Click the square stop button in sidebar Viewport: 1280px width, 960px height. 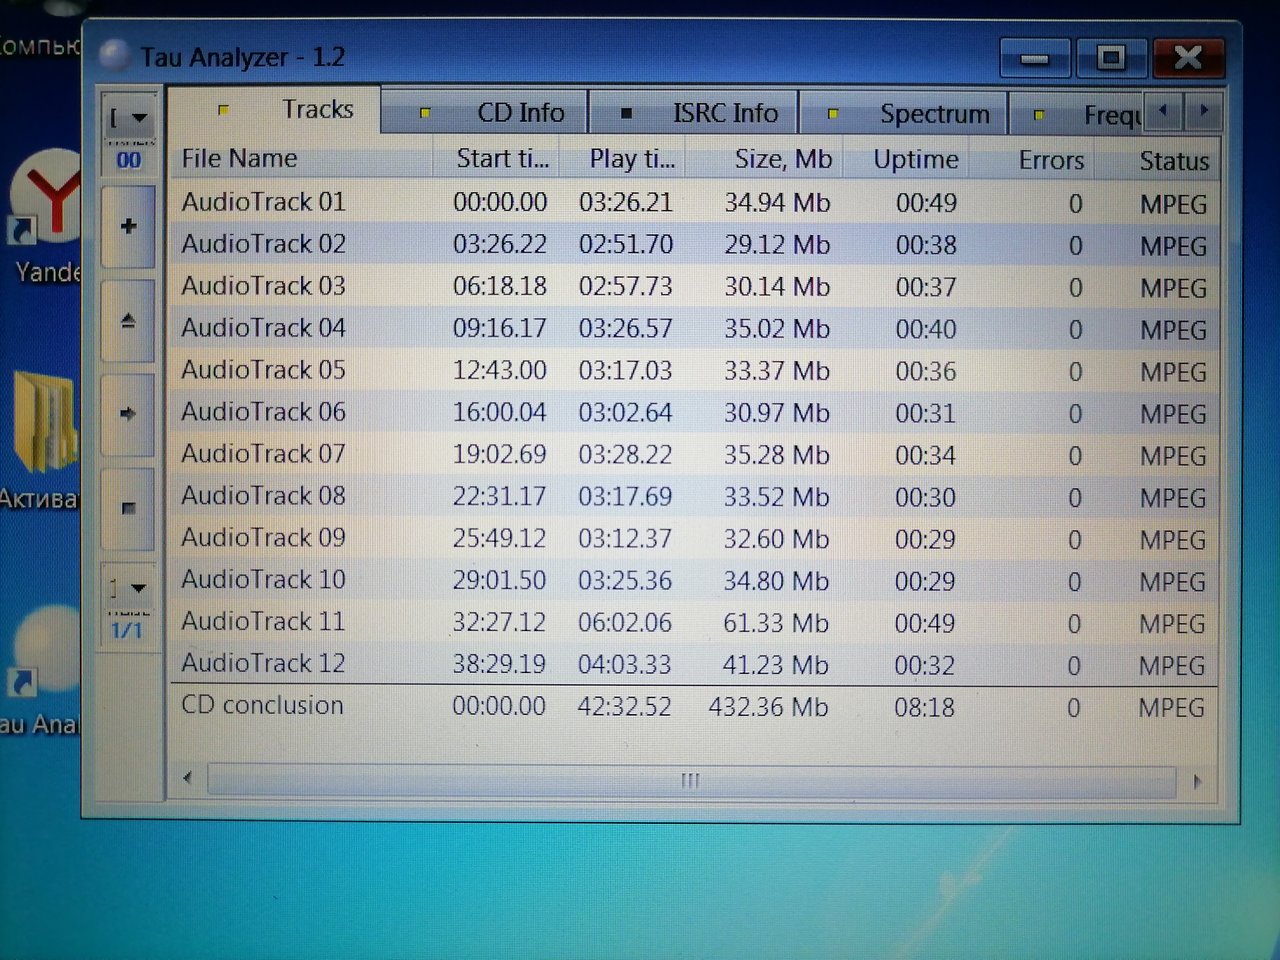(128, 508)
